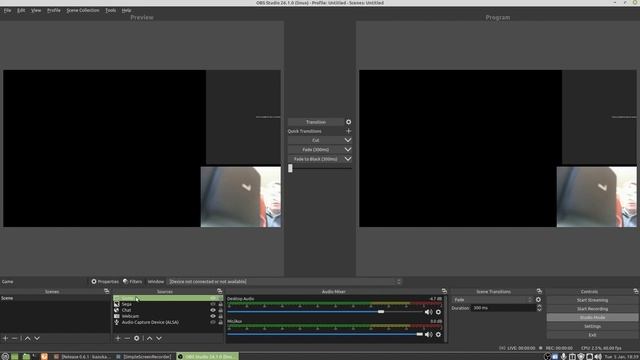Mute Desktop Audio with speaker icon

pos(428,312)
